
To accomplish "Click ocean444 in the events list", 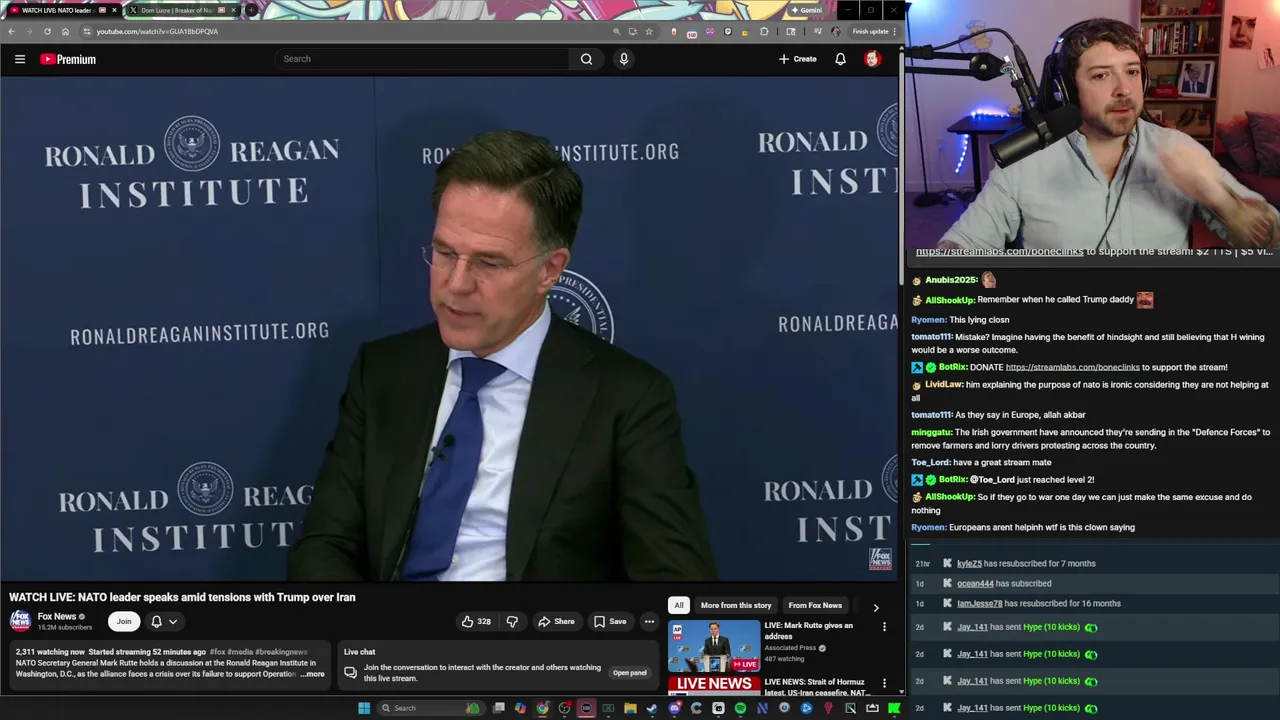I will 976,583.
